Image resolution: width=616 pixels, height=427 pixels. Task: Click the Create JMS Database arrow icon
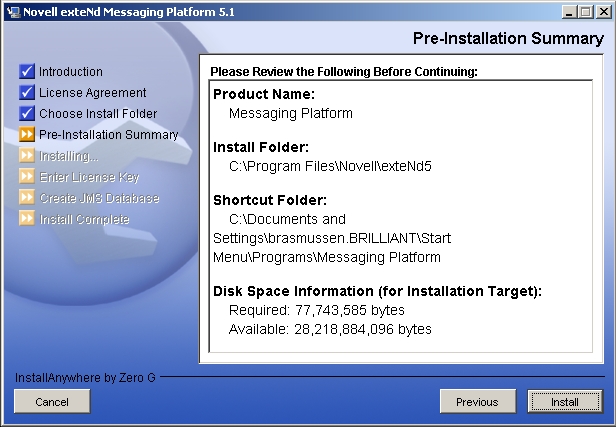[x=27, y=198]
